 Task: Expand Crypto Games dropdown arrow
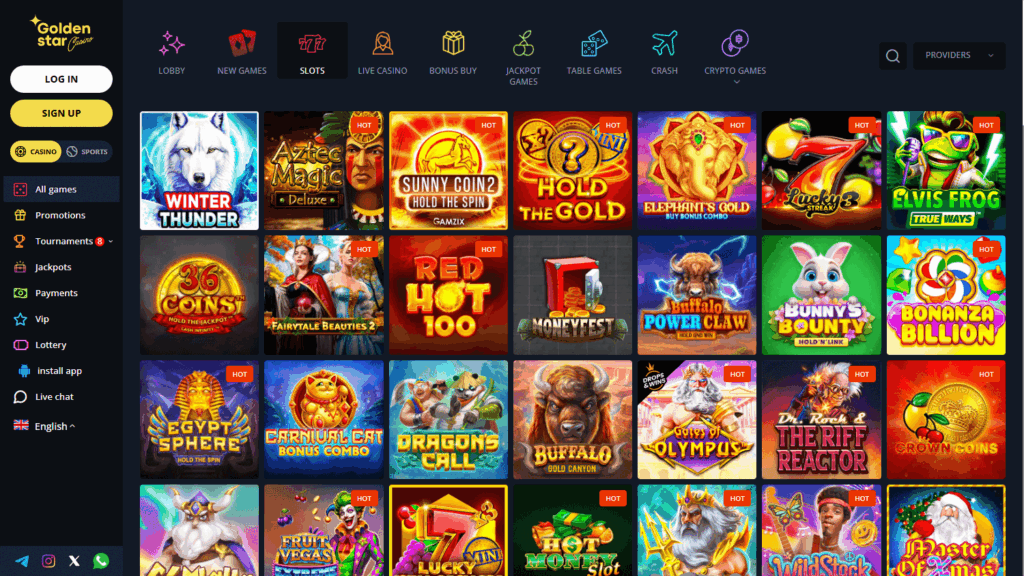[736, 82]
